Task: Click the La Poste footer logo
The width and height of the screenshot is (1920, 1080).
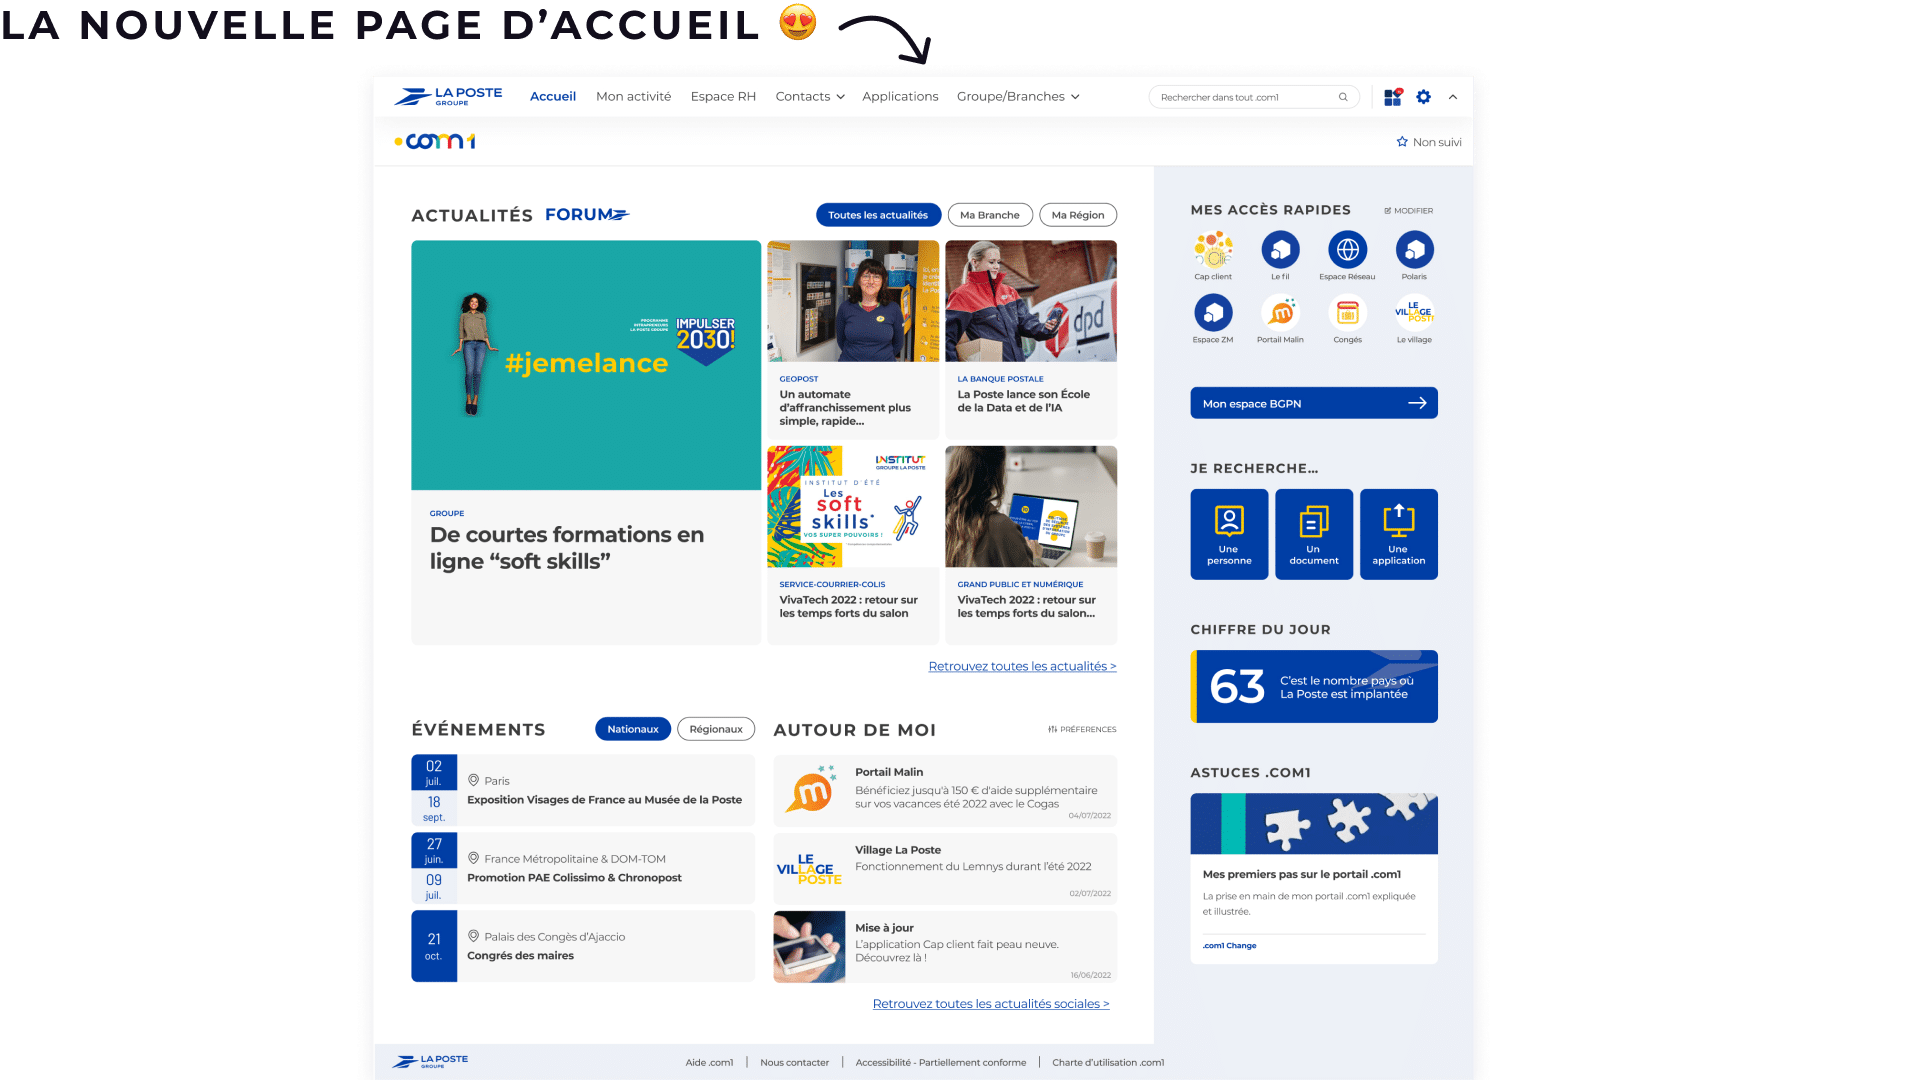Action: (x=431, y=1061)
